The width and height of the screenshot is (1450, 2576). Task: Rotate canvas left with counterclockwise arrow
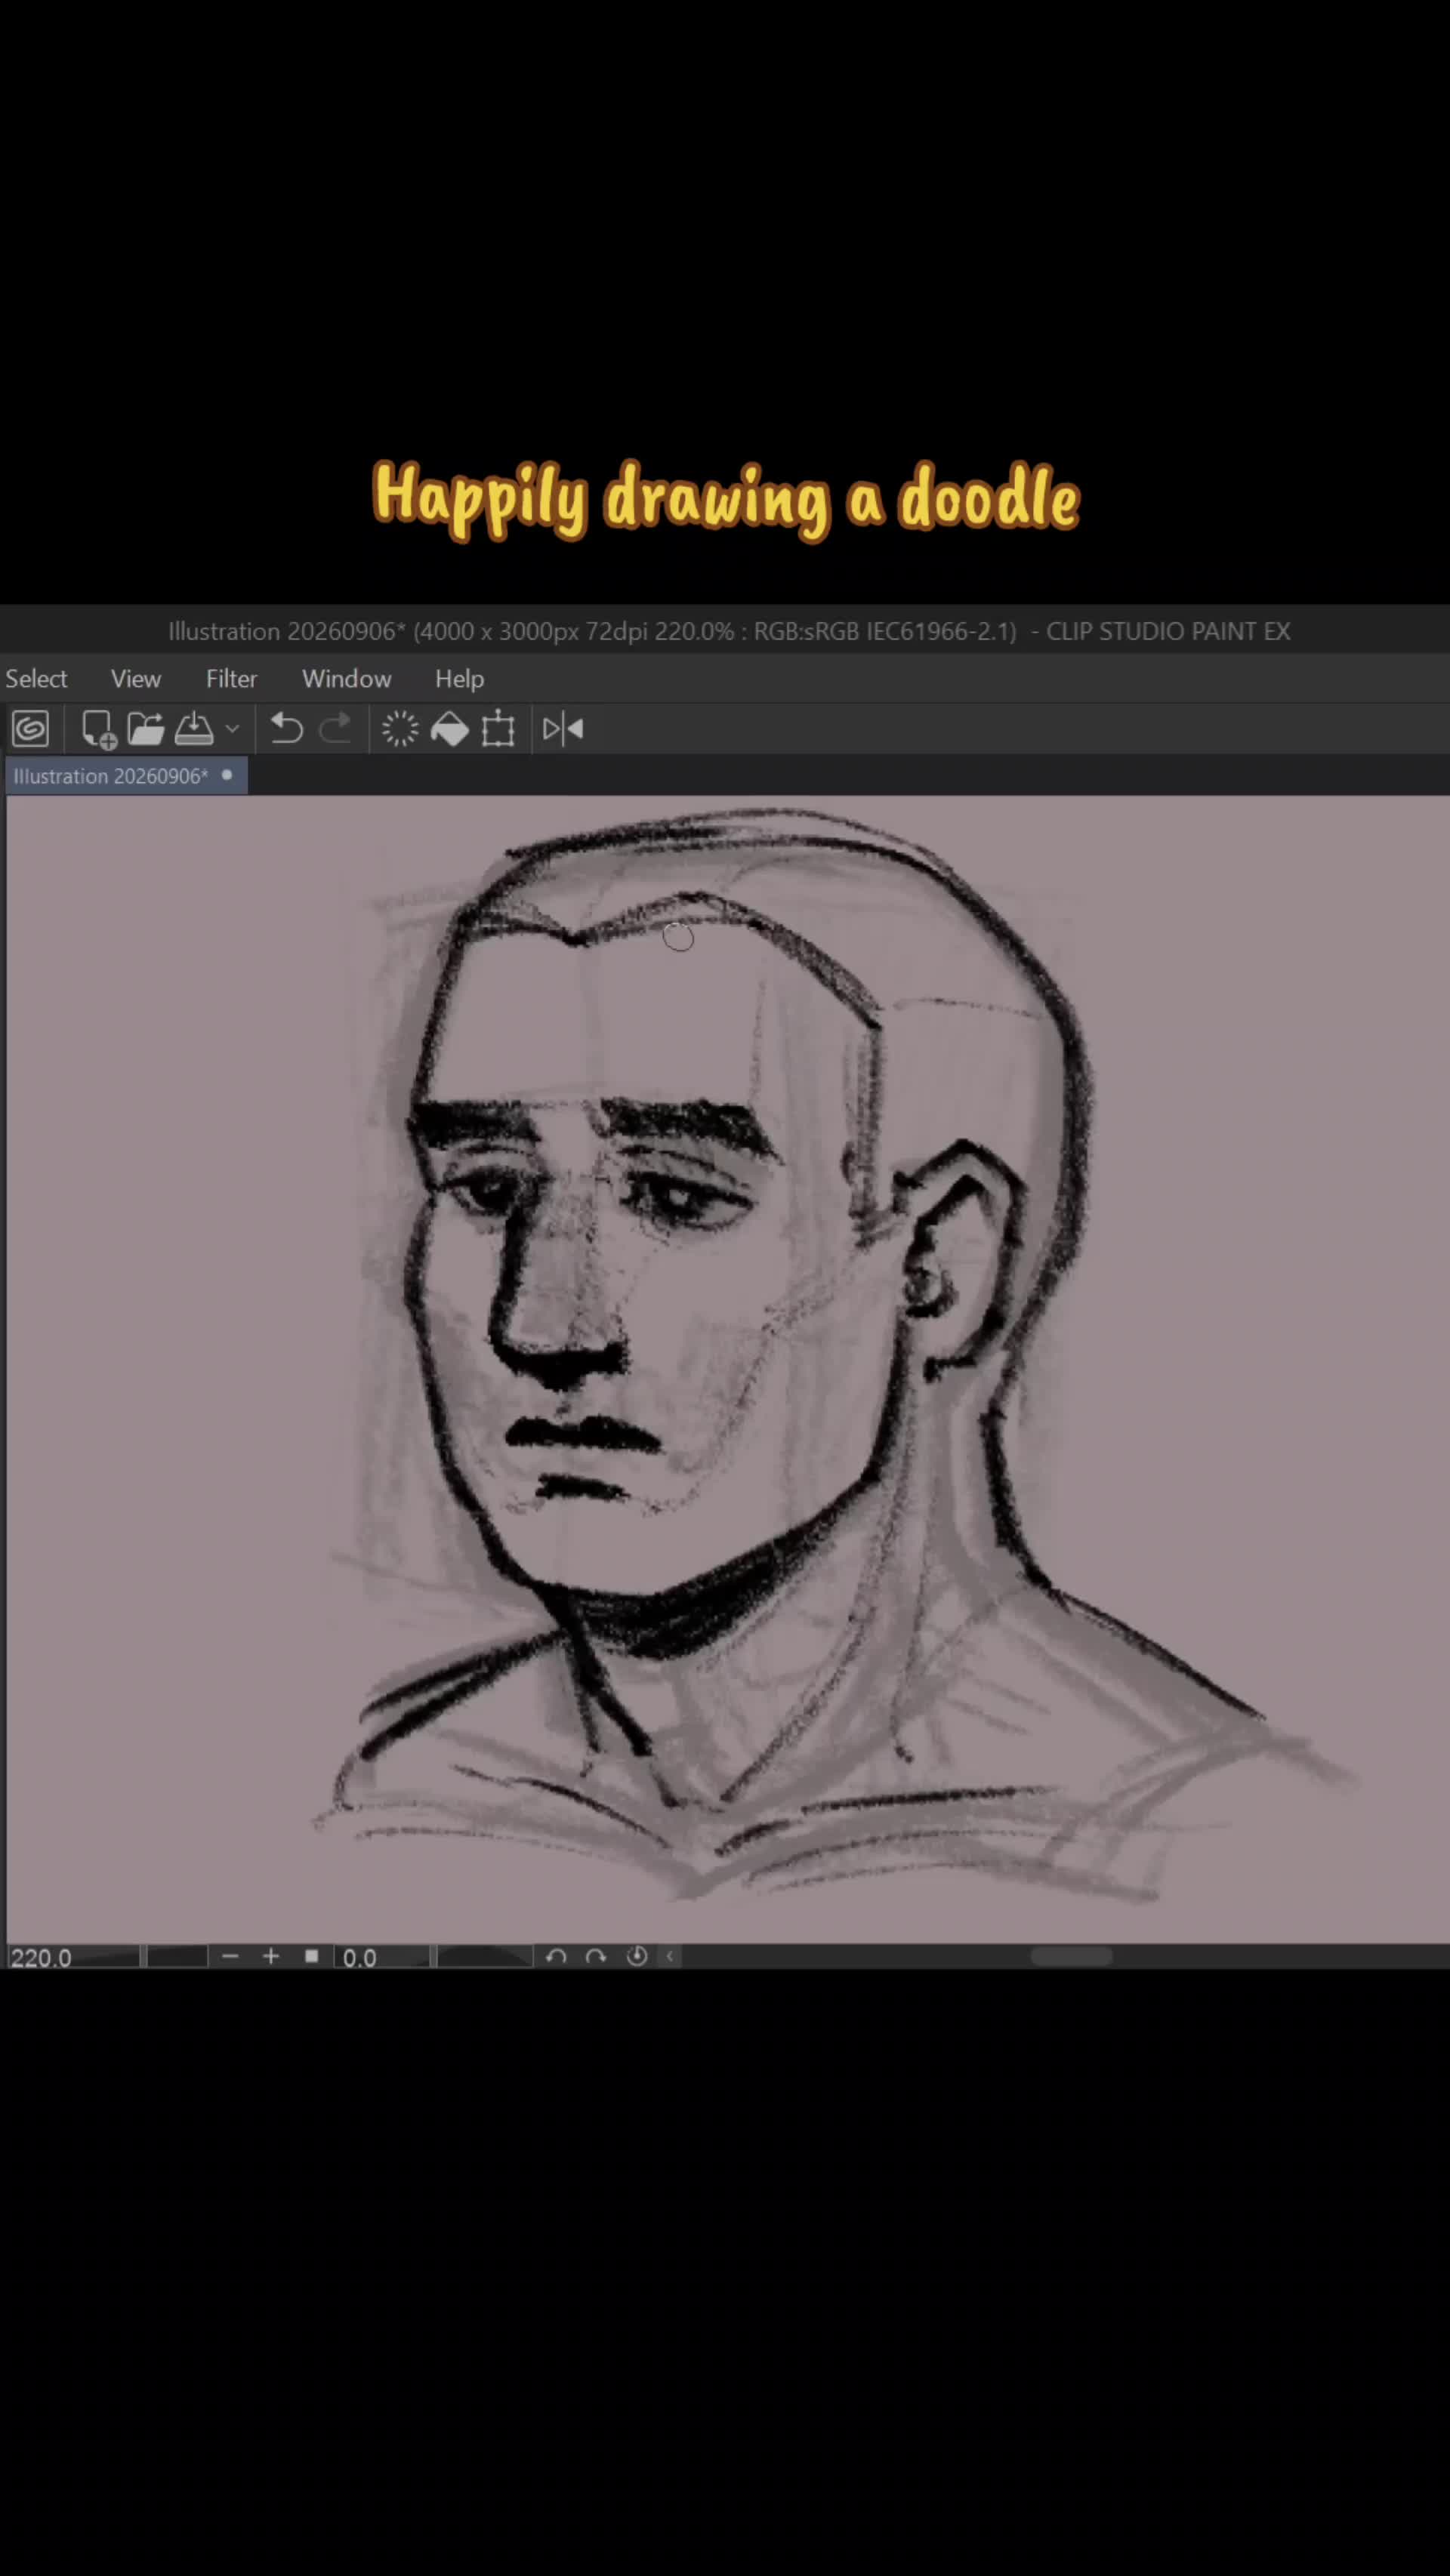click(557, 1956)
